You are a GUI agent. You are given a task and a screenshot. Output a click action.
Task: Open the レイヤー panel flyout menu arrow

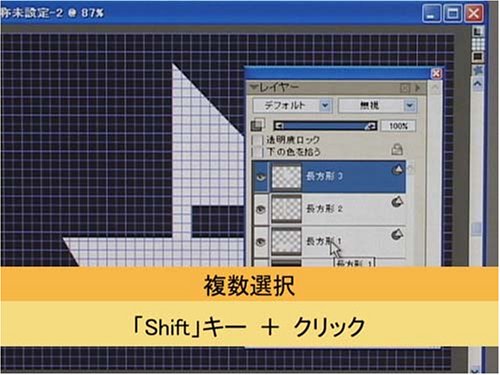[x=417, y=88]
